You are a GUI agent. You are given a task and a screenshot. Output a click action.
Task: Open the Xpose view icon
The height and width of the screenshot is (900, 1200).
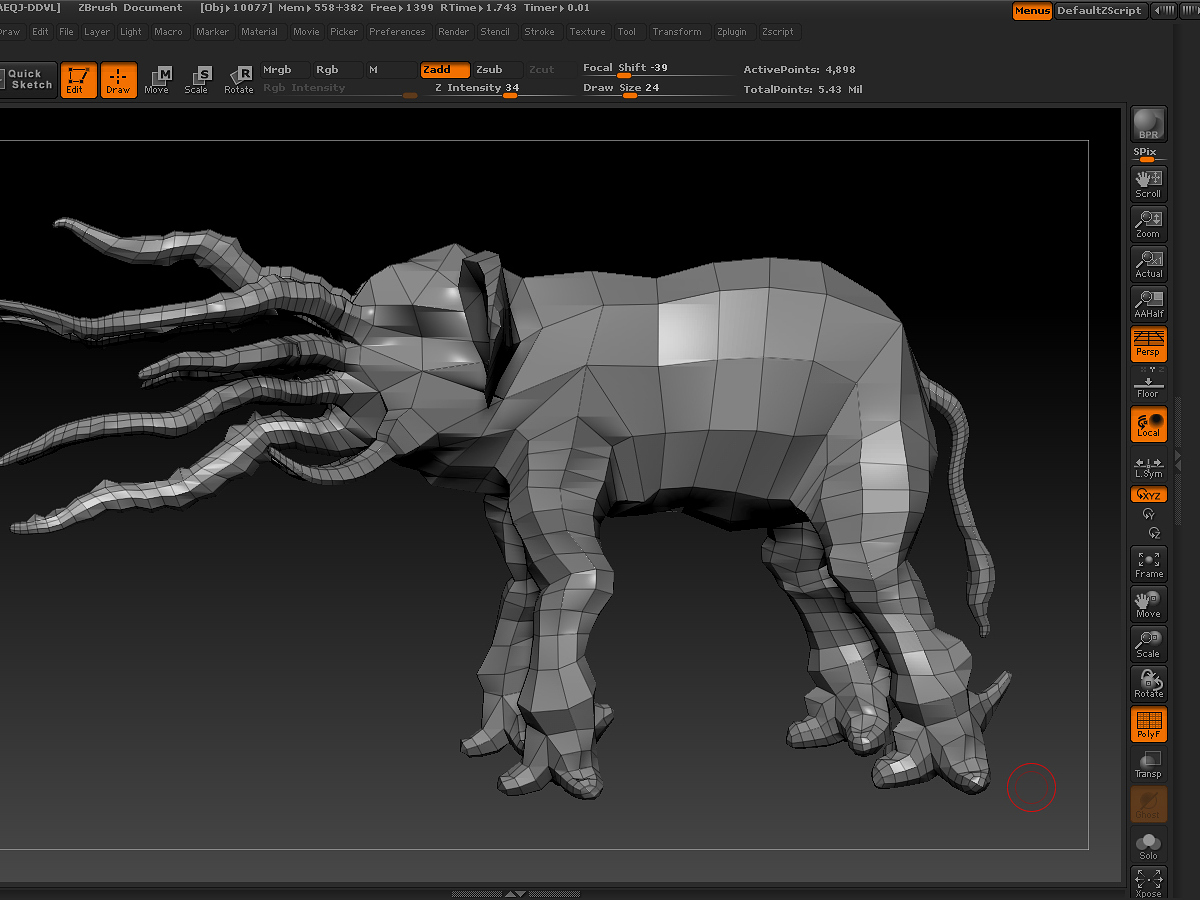pyautogui.click(x=1148, y=882)
